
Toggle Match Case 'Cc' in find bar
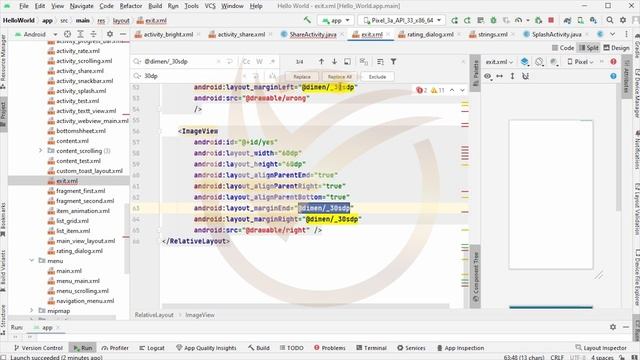(x=246, y=62)
